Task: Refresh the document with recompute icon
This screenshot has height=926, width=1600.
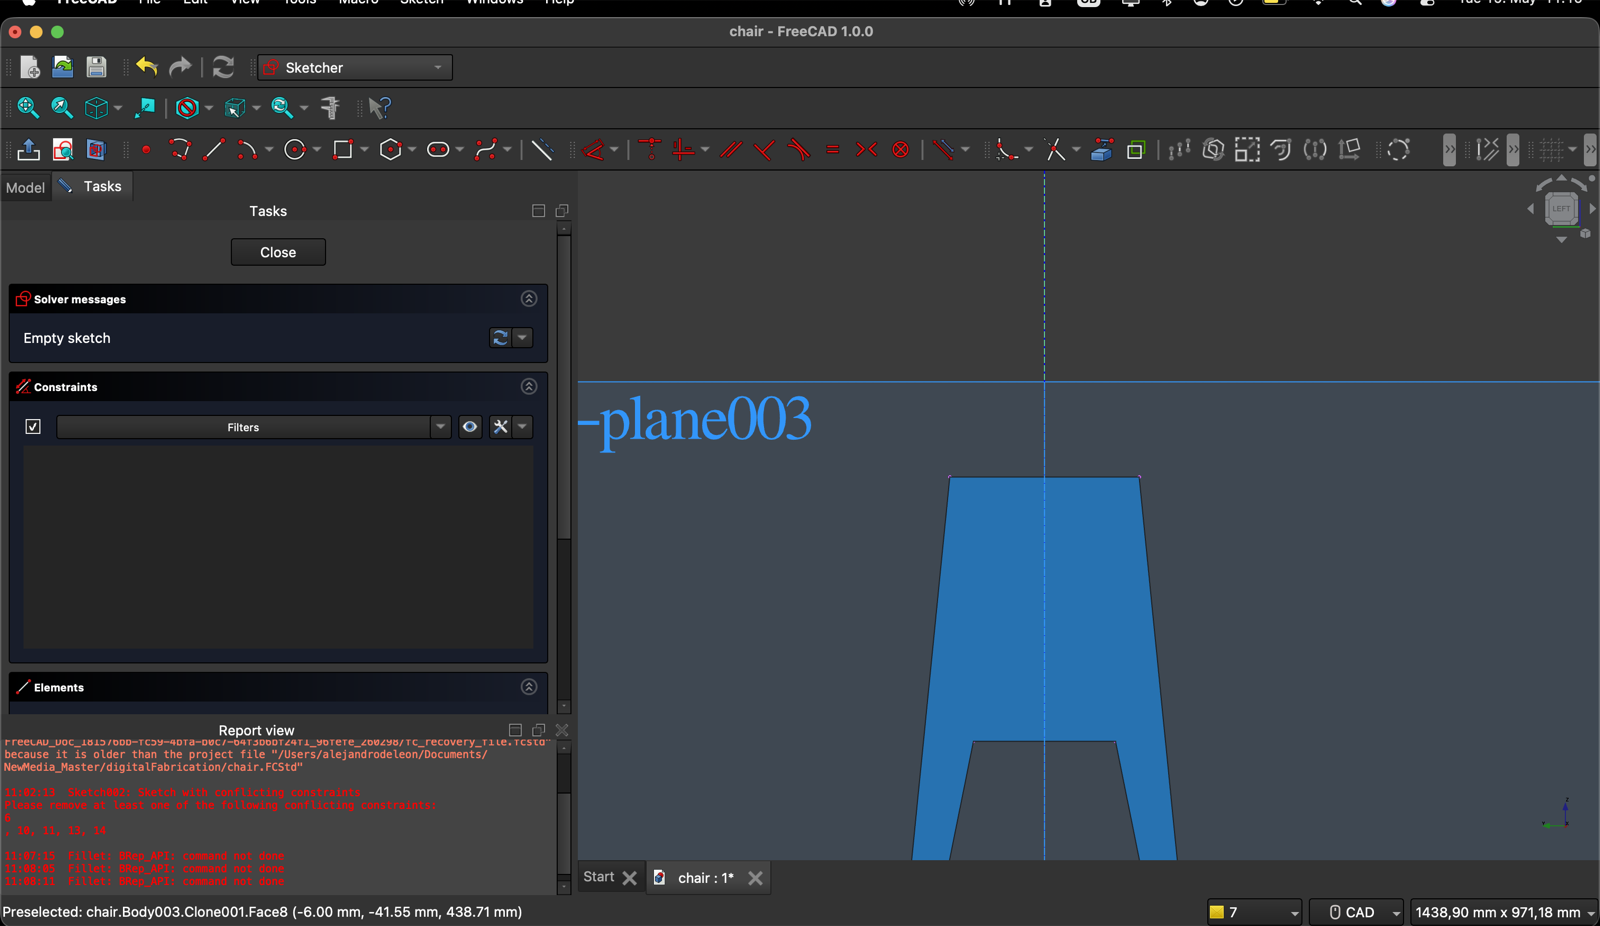Action: (x=223, y=67)
